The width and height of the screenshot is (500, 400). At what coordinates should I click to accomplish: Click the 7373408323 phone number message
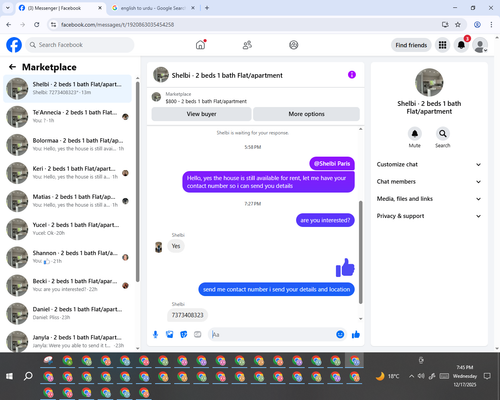click(187, 315)
